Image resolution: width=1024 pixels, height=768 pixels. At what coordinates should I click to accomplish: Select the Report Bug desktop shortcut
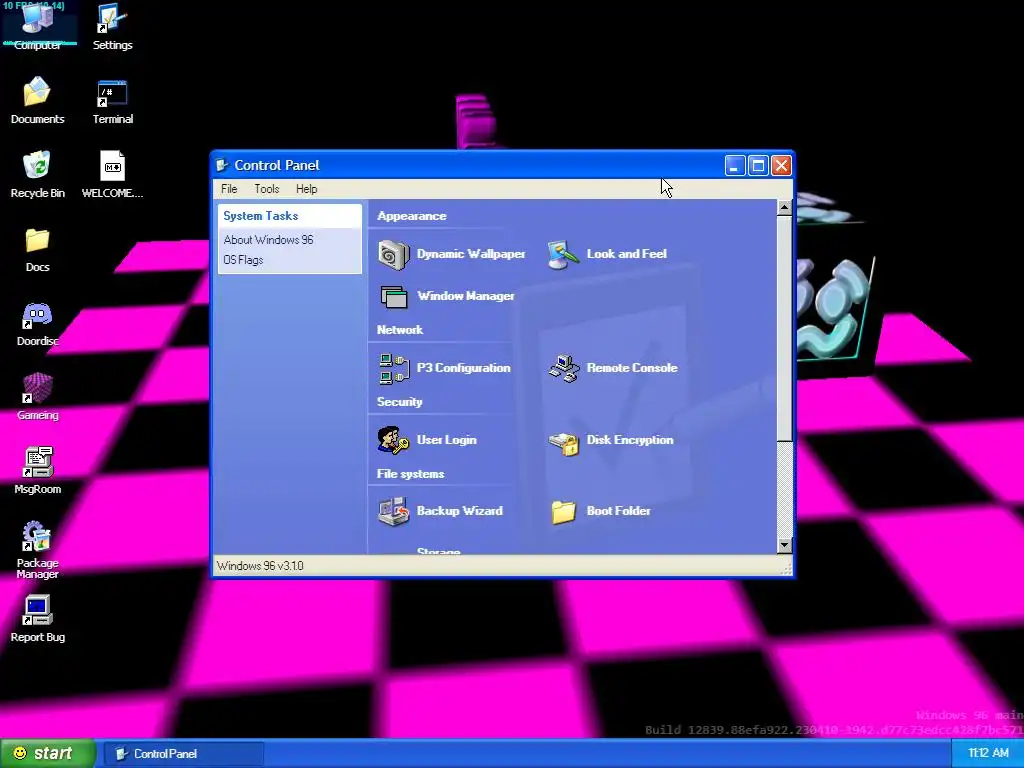click(38, 618)
